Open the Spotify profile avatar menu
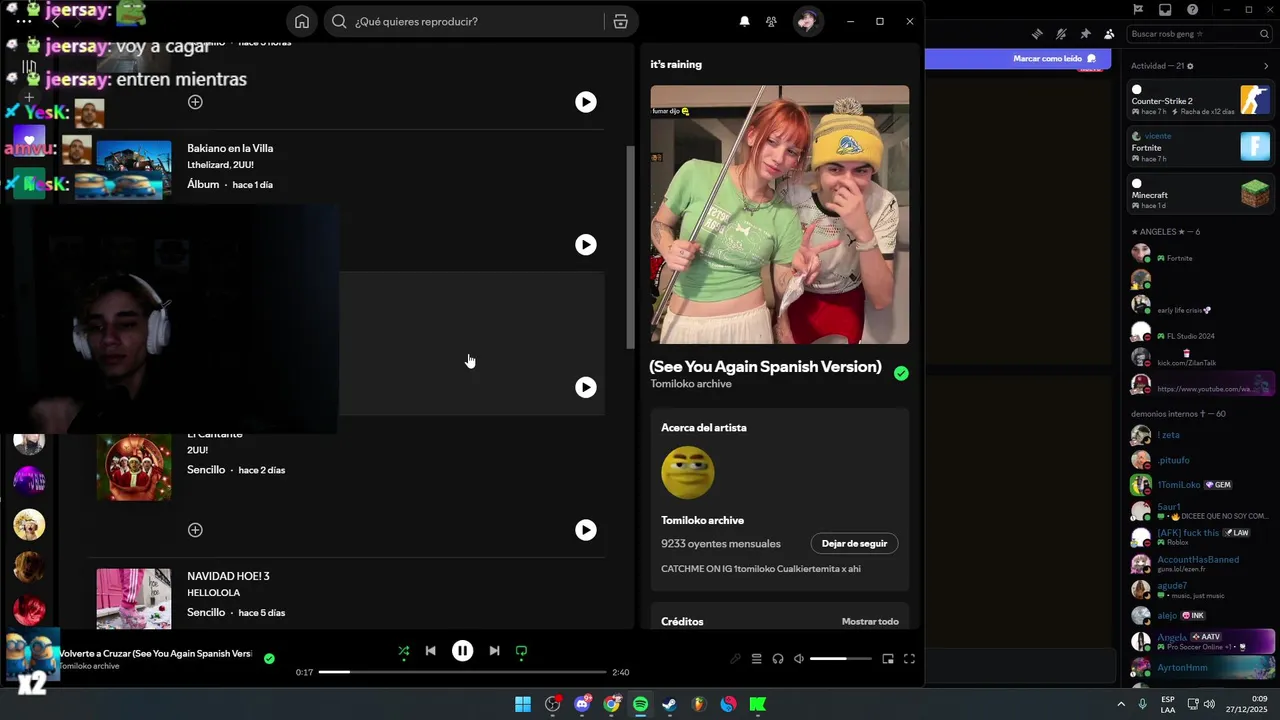The width and height of the screenshot is (1280, 720). [x=808, y=21]
